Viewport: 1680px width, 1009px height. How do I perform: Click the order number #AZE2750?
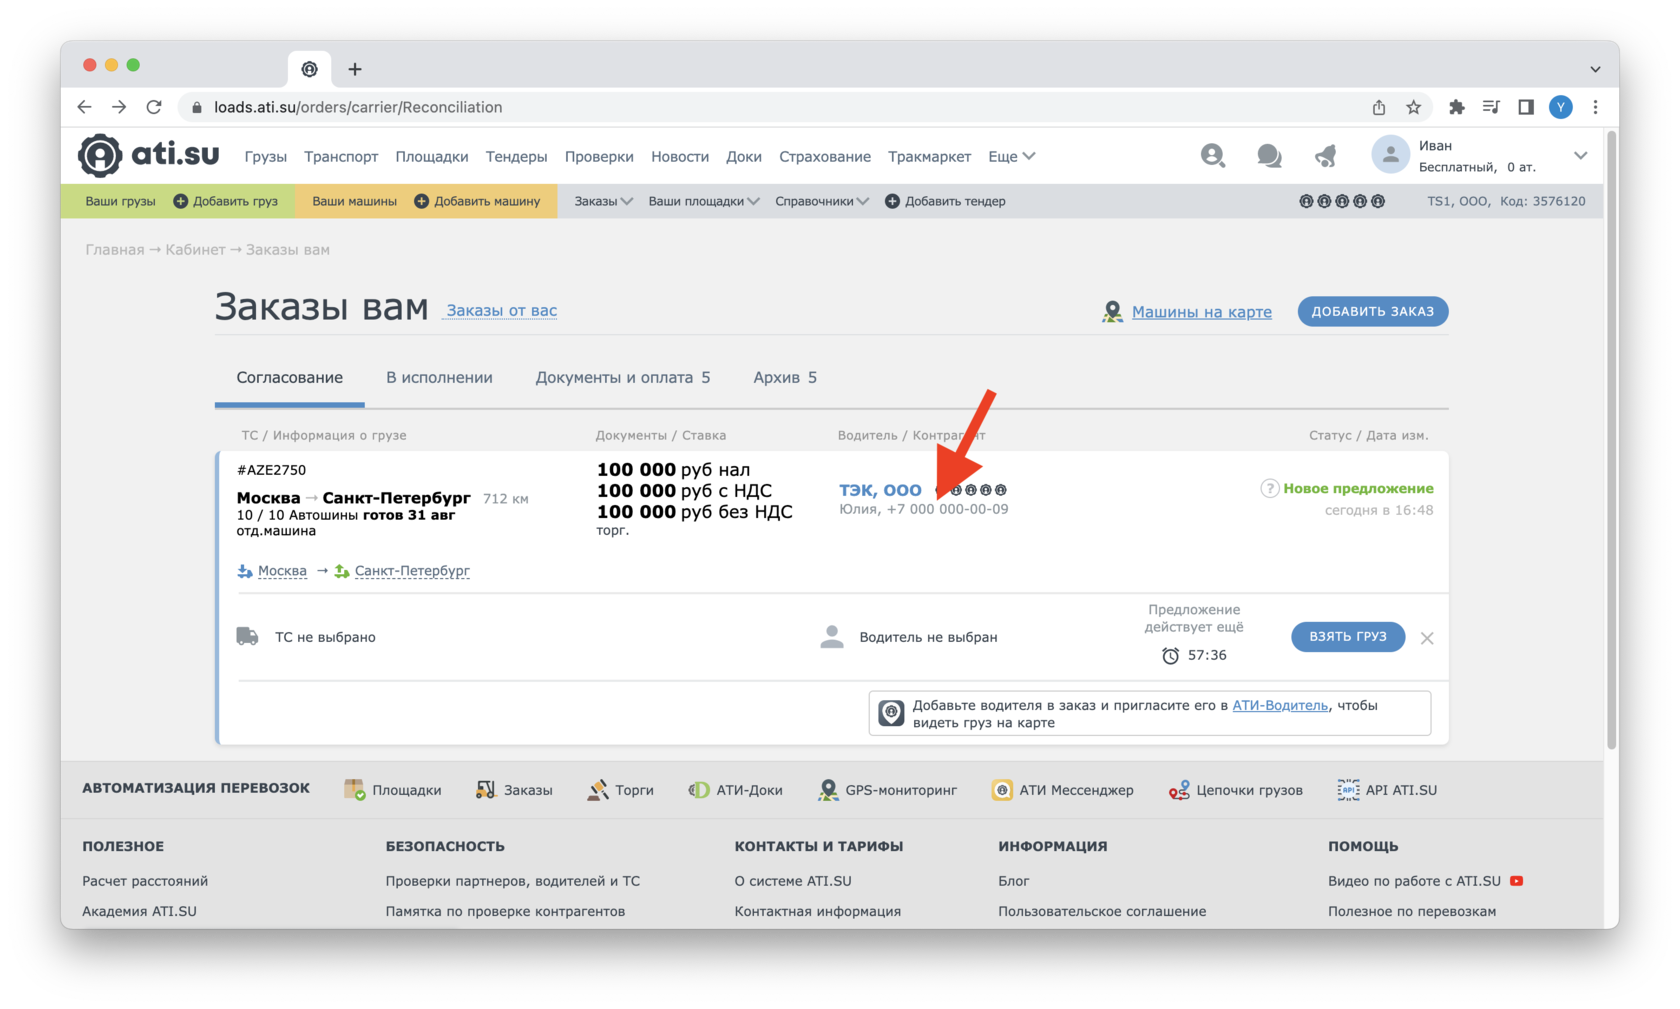[x=271, y=470]
